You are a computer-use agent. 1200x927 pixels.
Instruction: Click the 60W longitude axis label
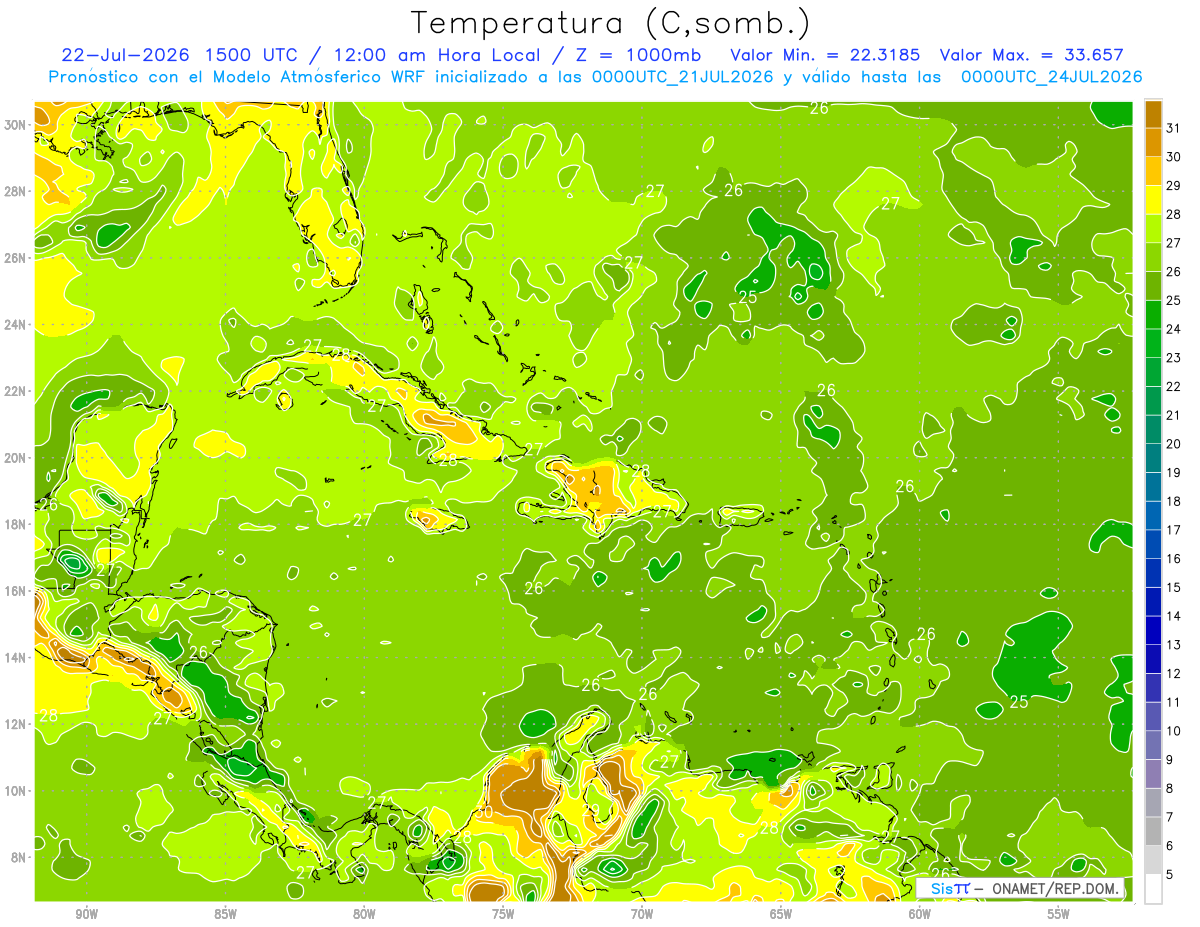tap(920, 914)
